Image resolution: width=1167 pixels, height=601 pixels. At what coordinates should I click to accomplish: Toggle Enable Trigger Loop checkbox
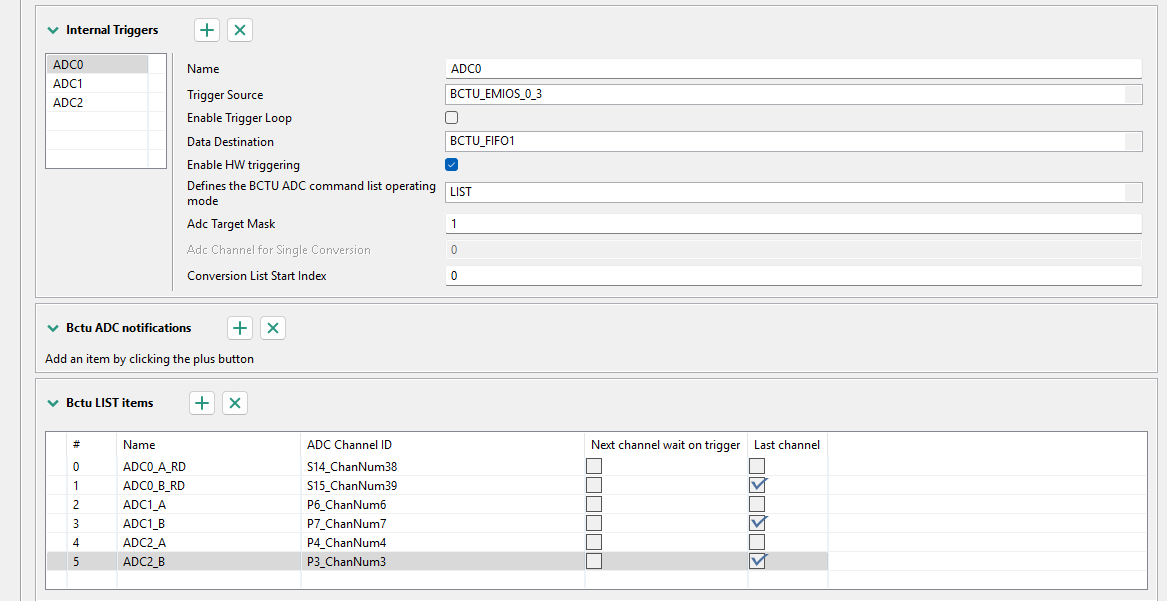[451, 118]
